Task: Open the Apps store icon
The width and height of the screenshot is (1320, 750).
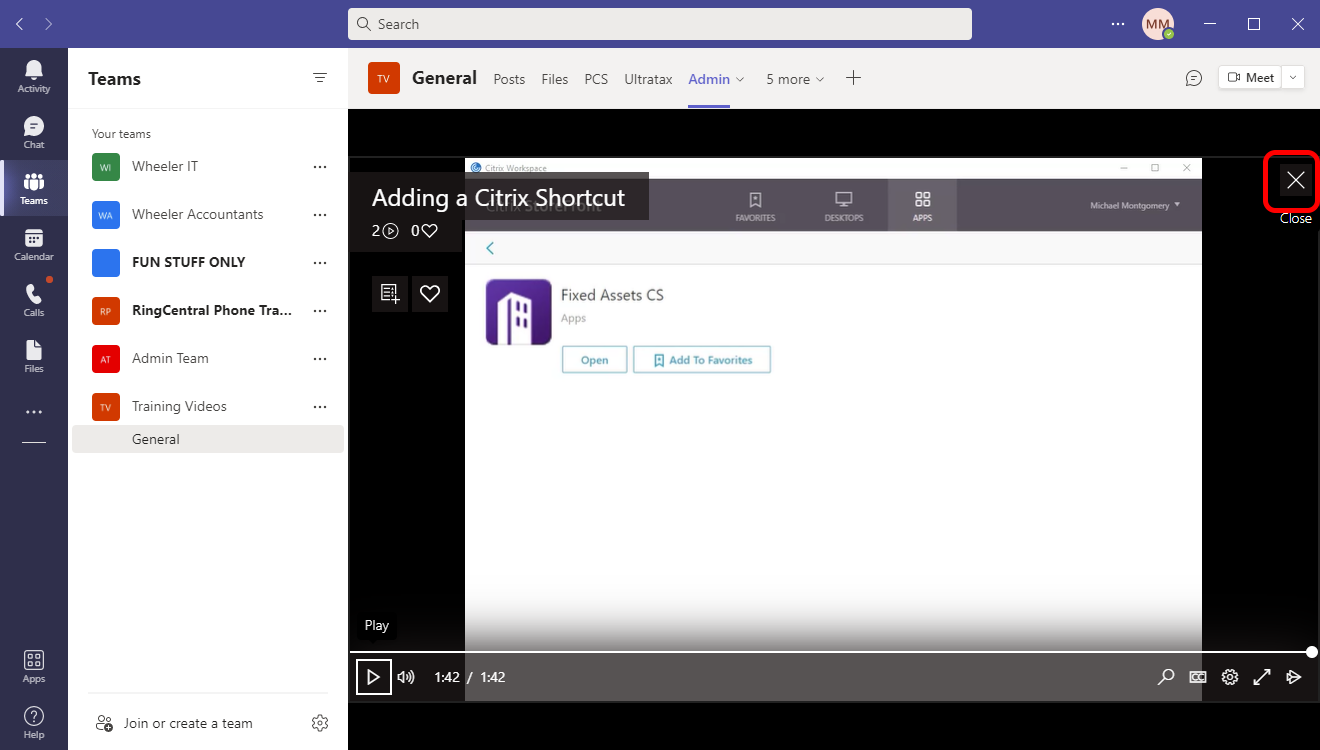Action: (x=34, y=666)
